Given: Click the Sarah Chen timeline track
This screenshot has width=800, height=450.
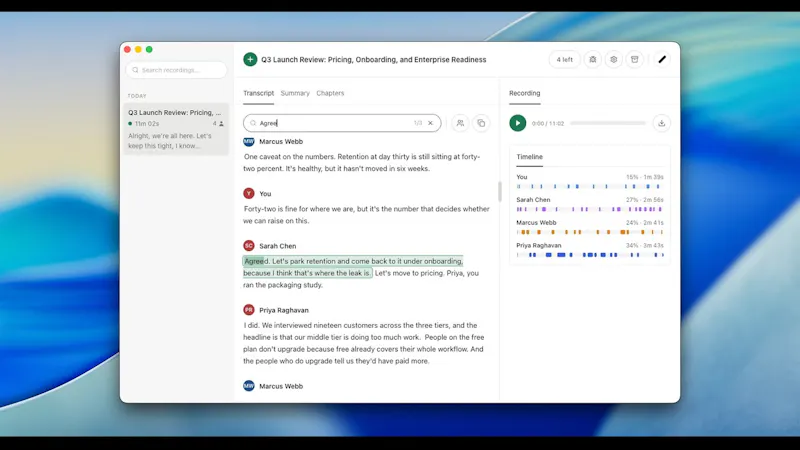Looking at the screenshot, I should pos(590,209).
